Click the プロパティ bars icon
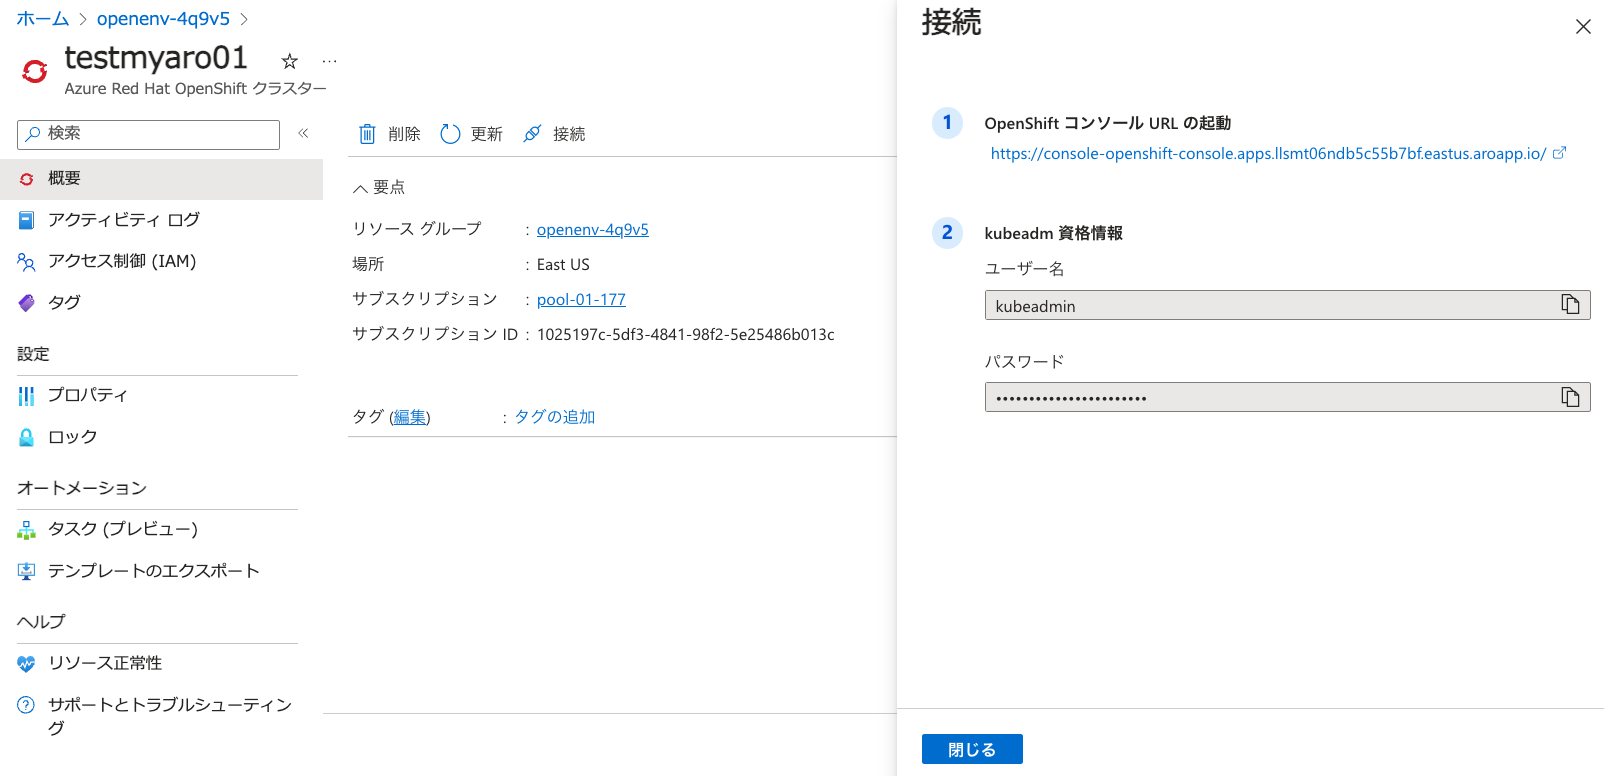Screen dimensions: 1604x776 coord(27,396)
